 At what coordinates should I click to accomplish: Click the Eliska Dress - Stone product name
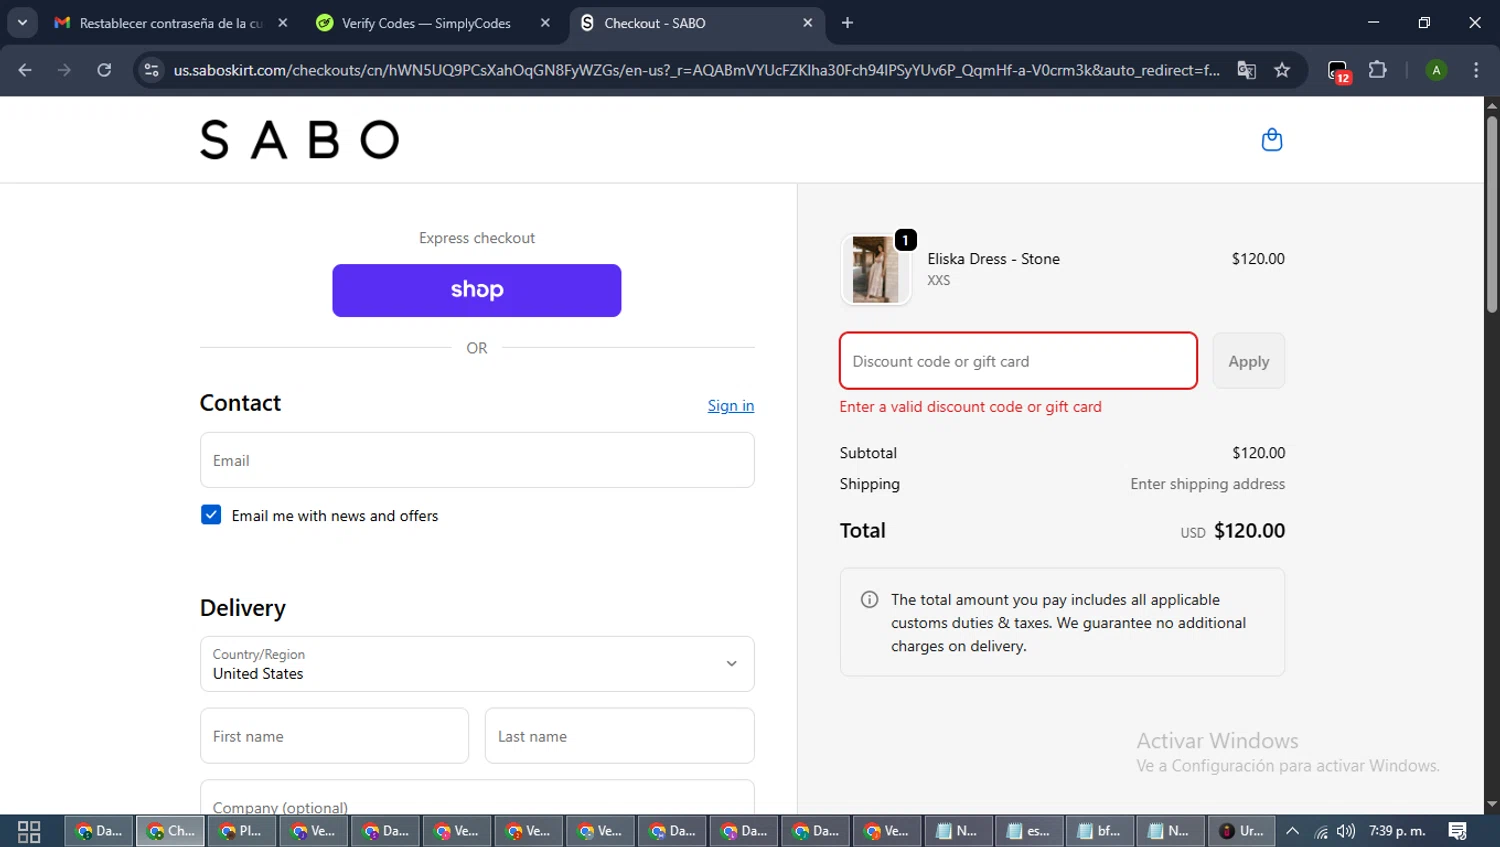[x=993, y=258]
